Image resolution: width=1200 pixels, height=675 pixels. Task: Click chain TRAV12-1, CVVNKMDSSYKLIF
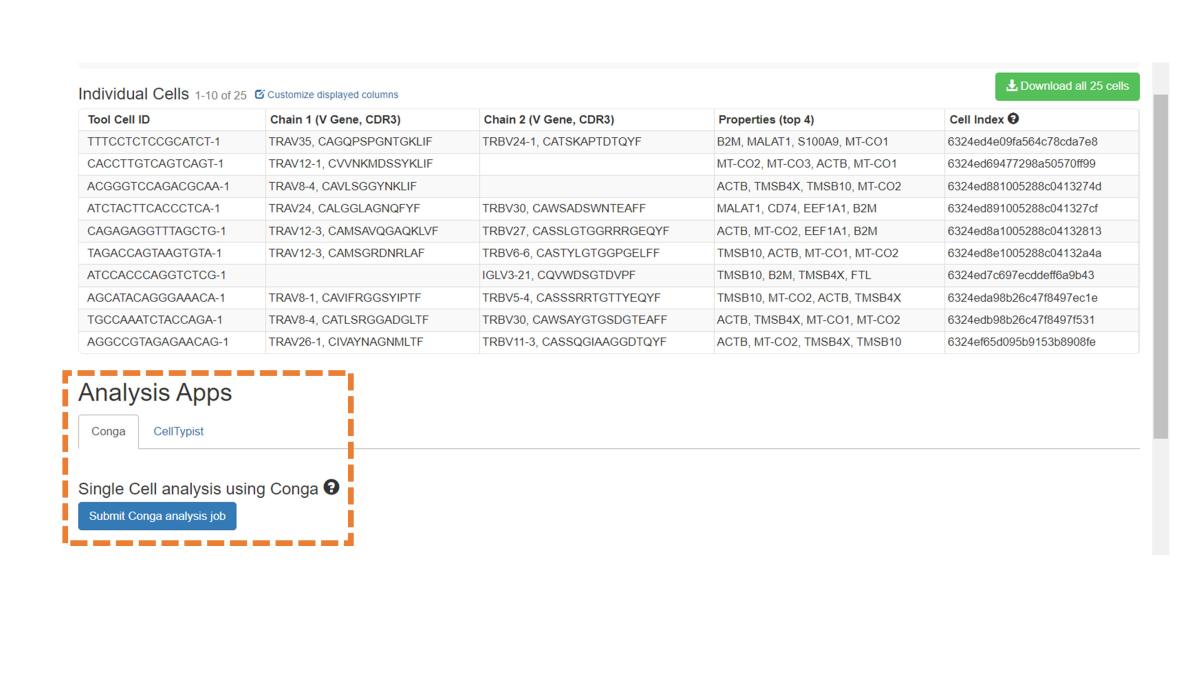[x=350, y=164]
